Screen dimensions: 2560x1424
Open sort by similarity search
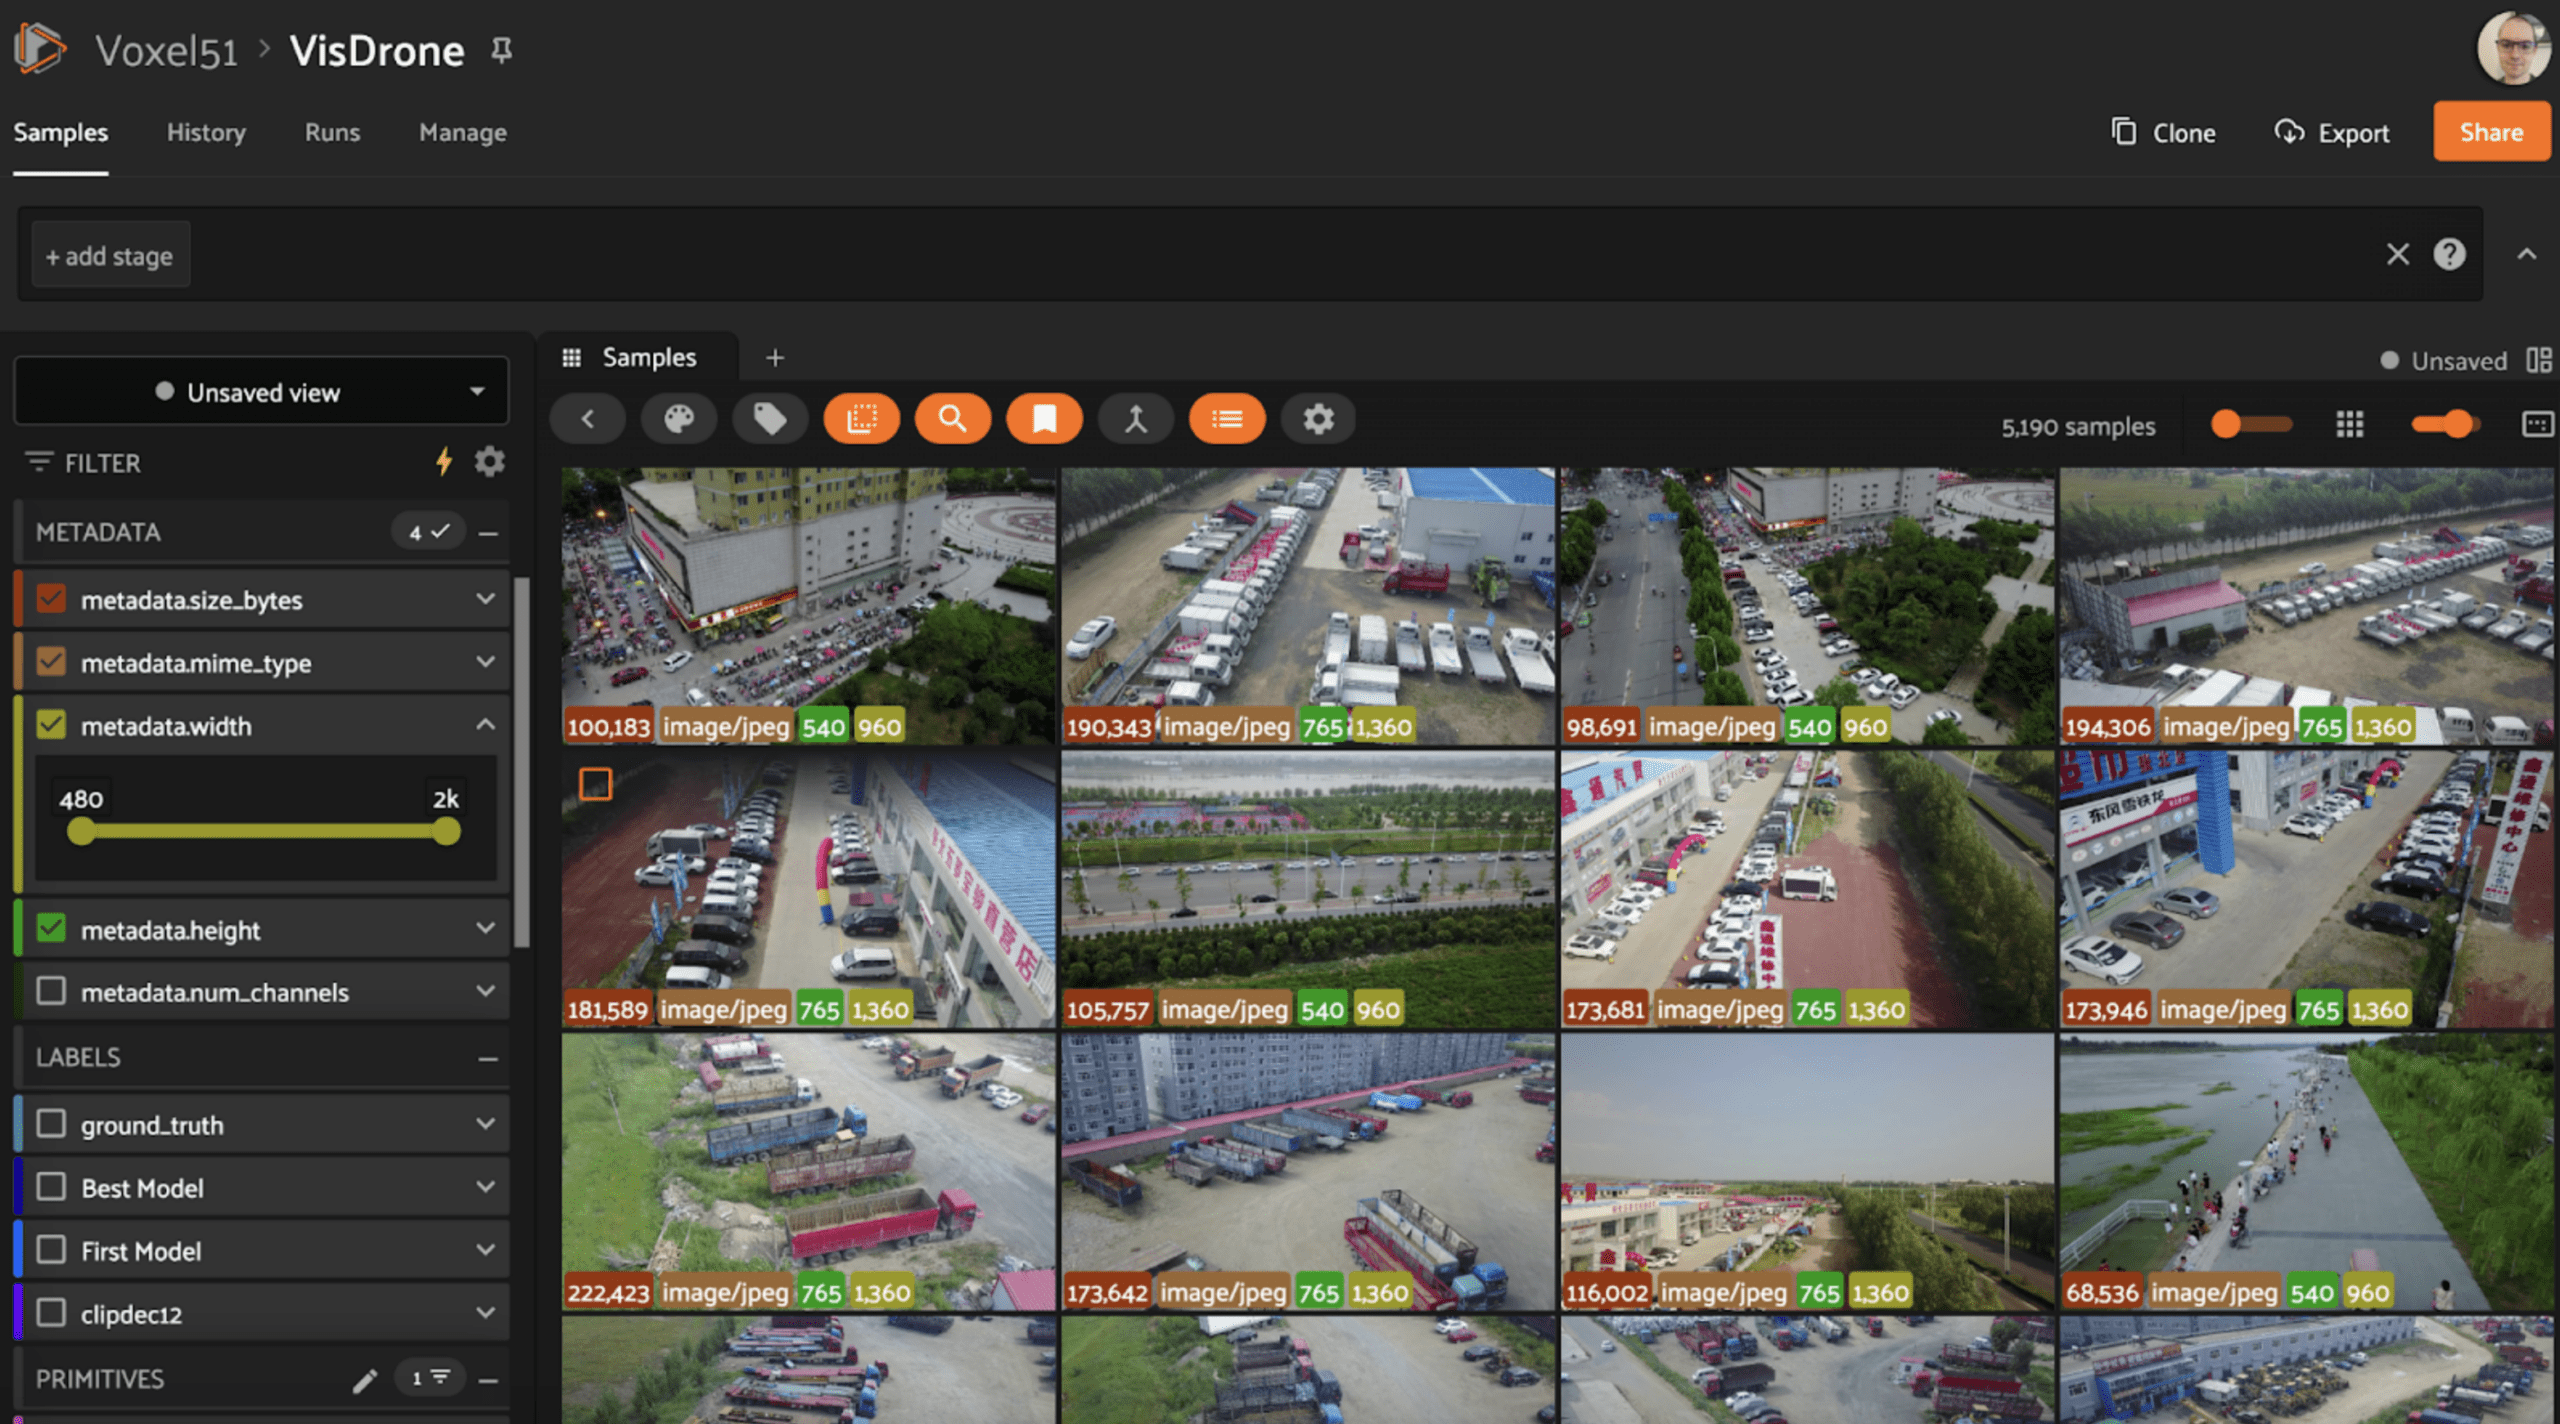click(x=953, y=419)
